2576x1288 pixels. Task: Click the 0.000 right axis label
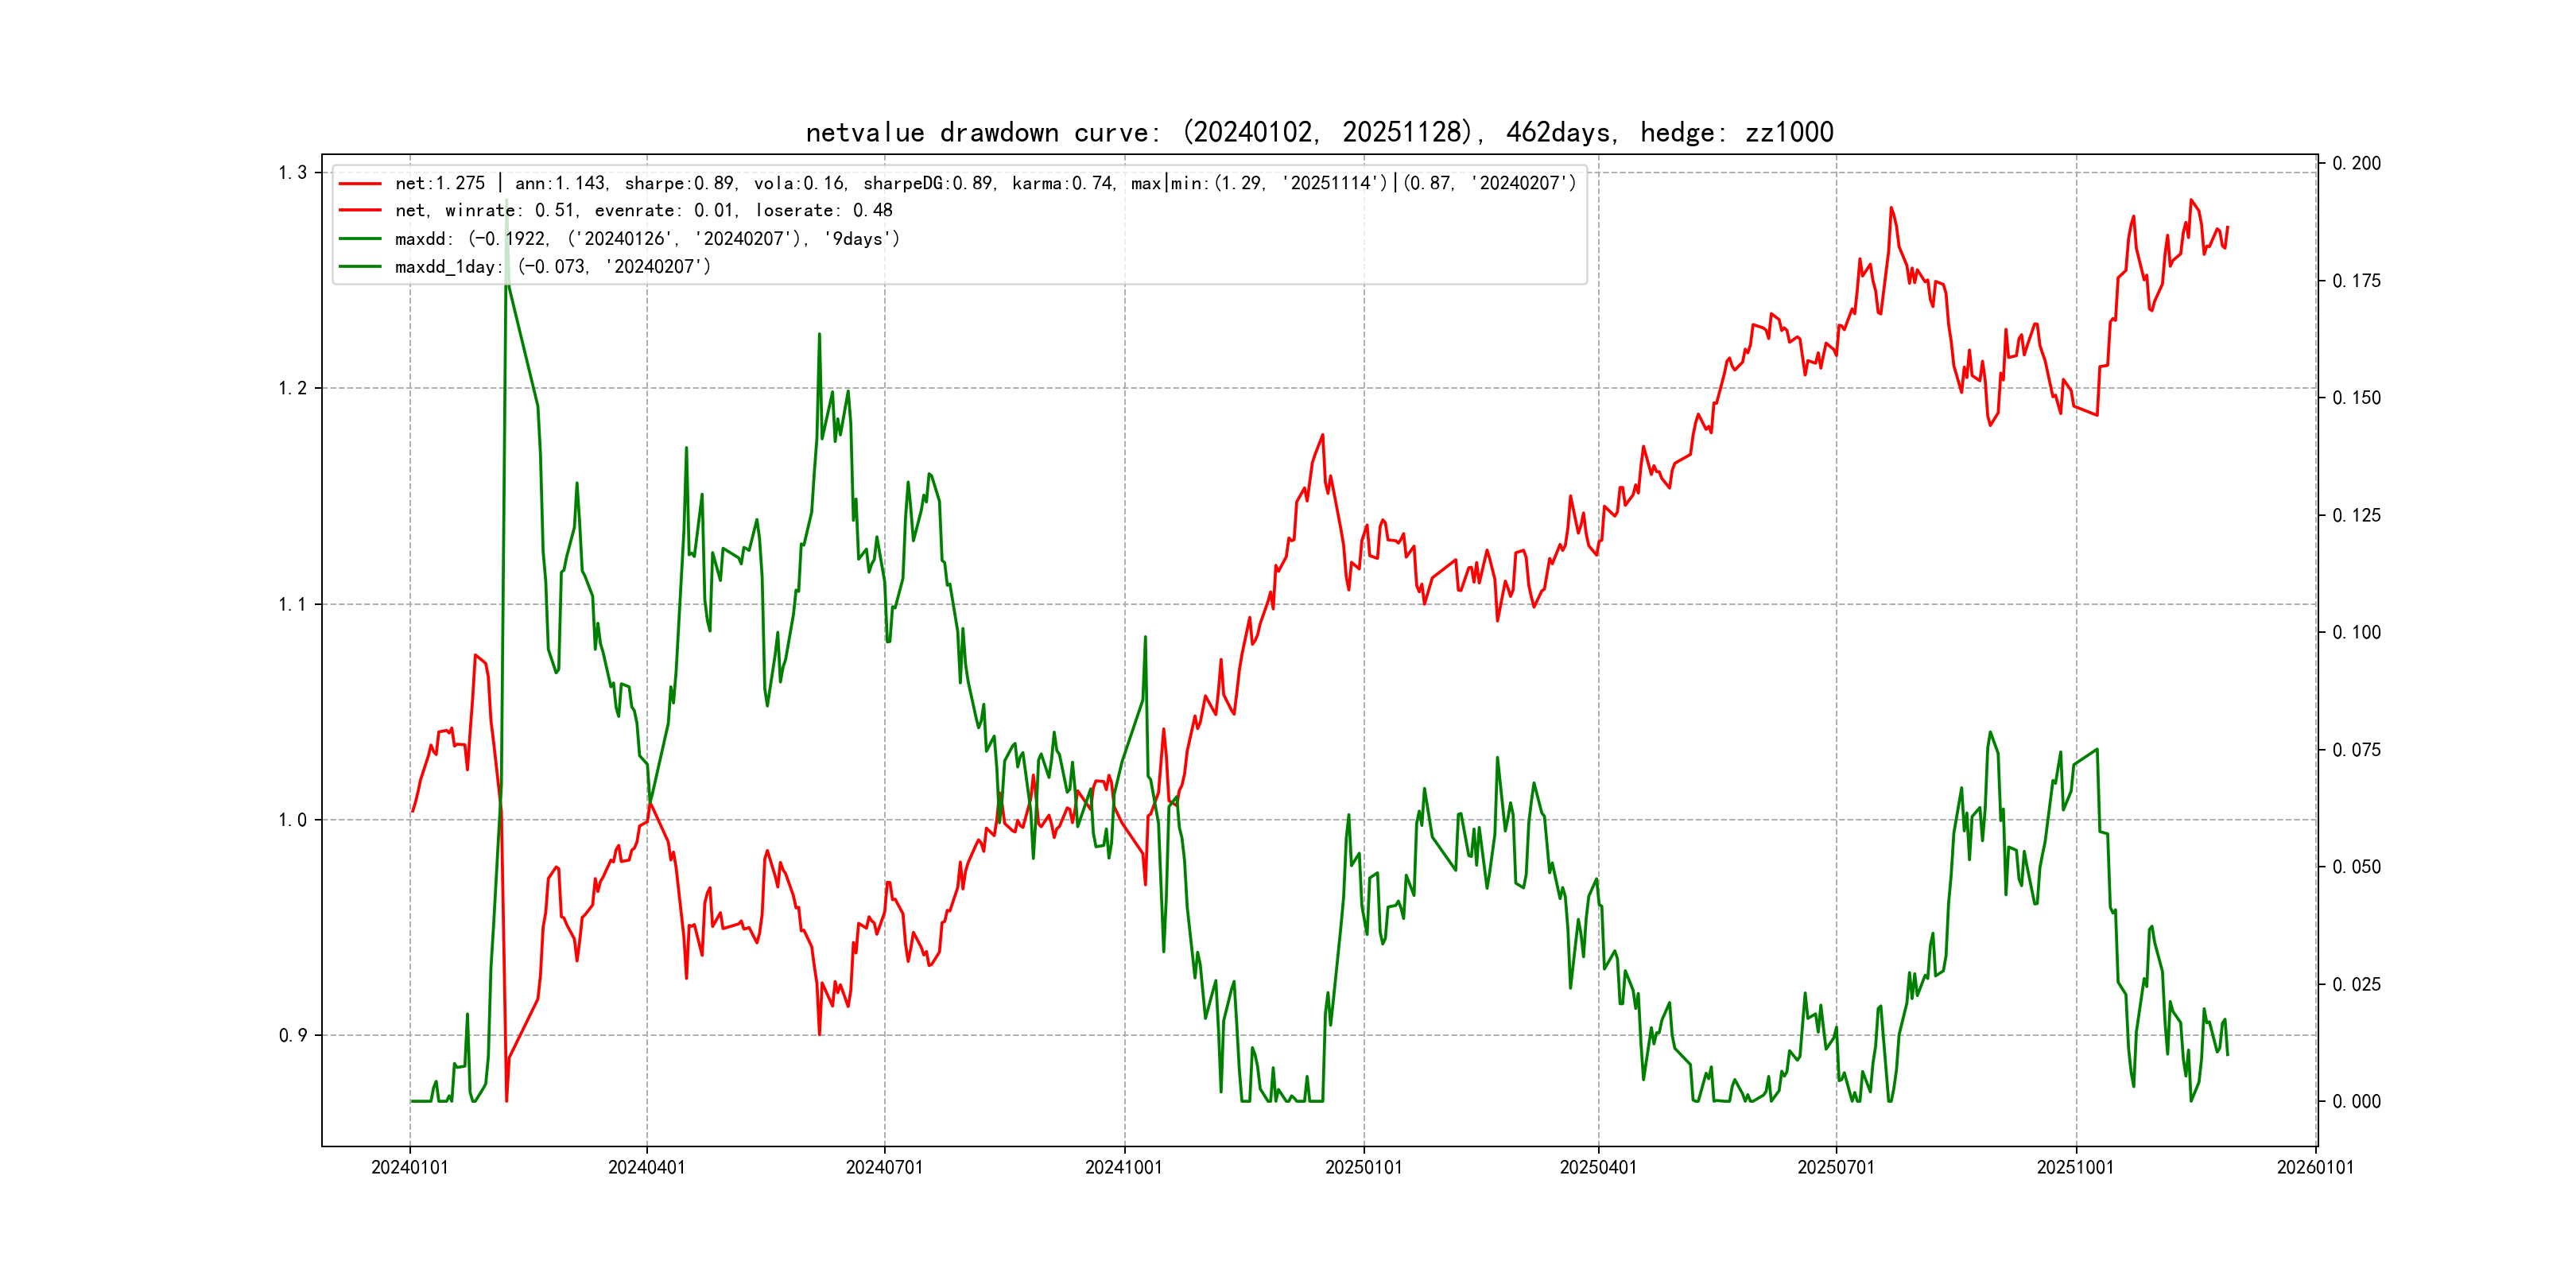tap(2356, 1102)
